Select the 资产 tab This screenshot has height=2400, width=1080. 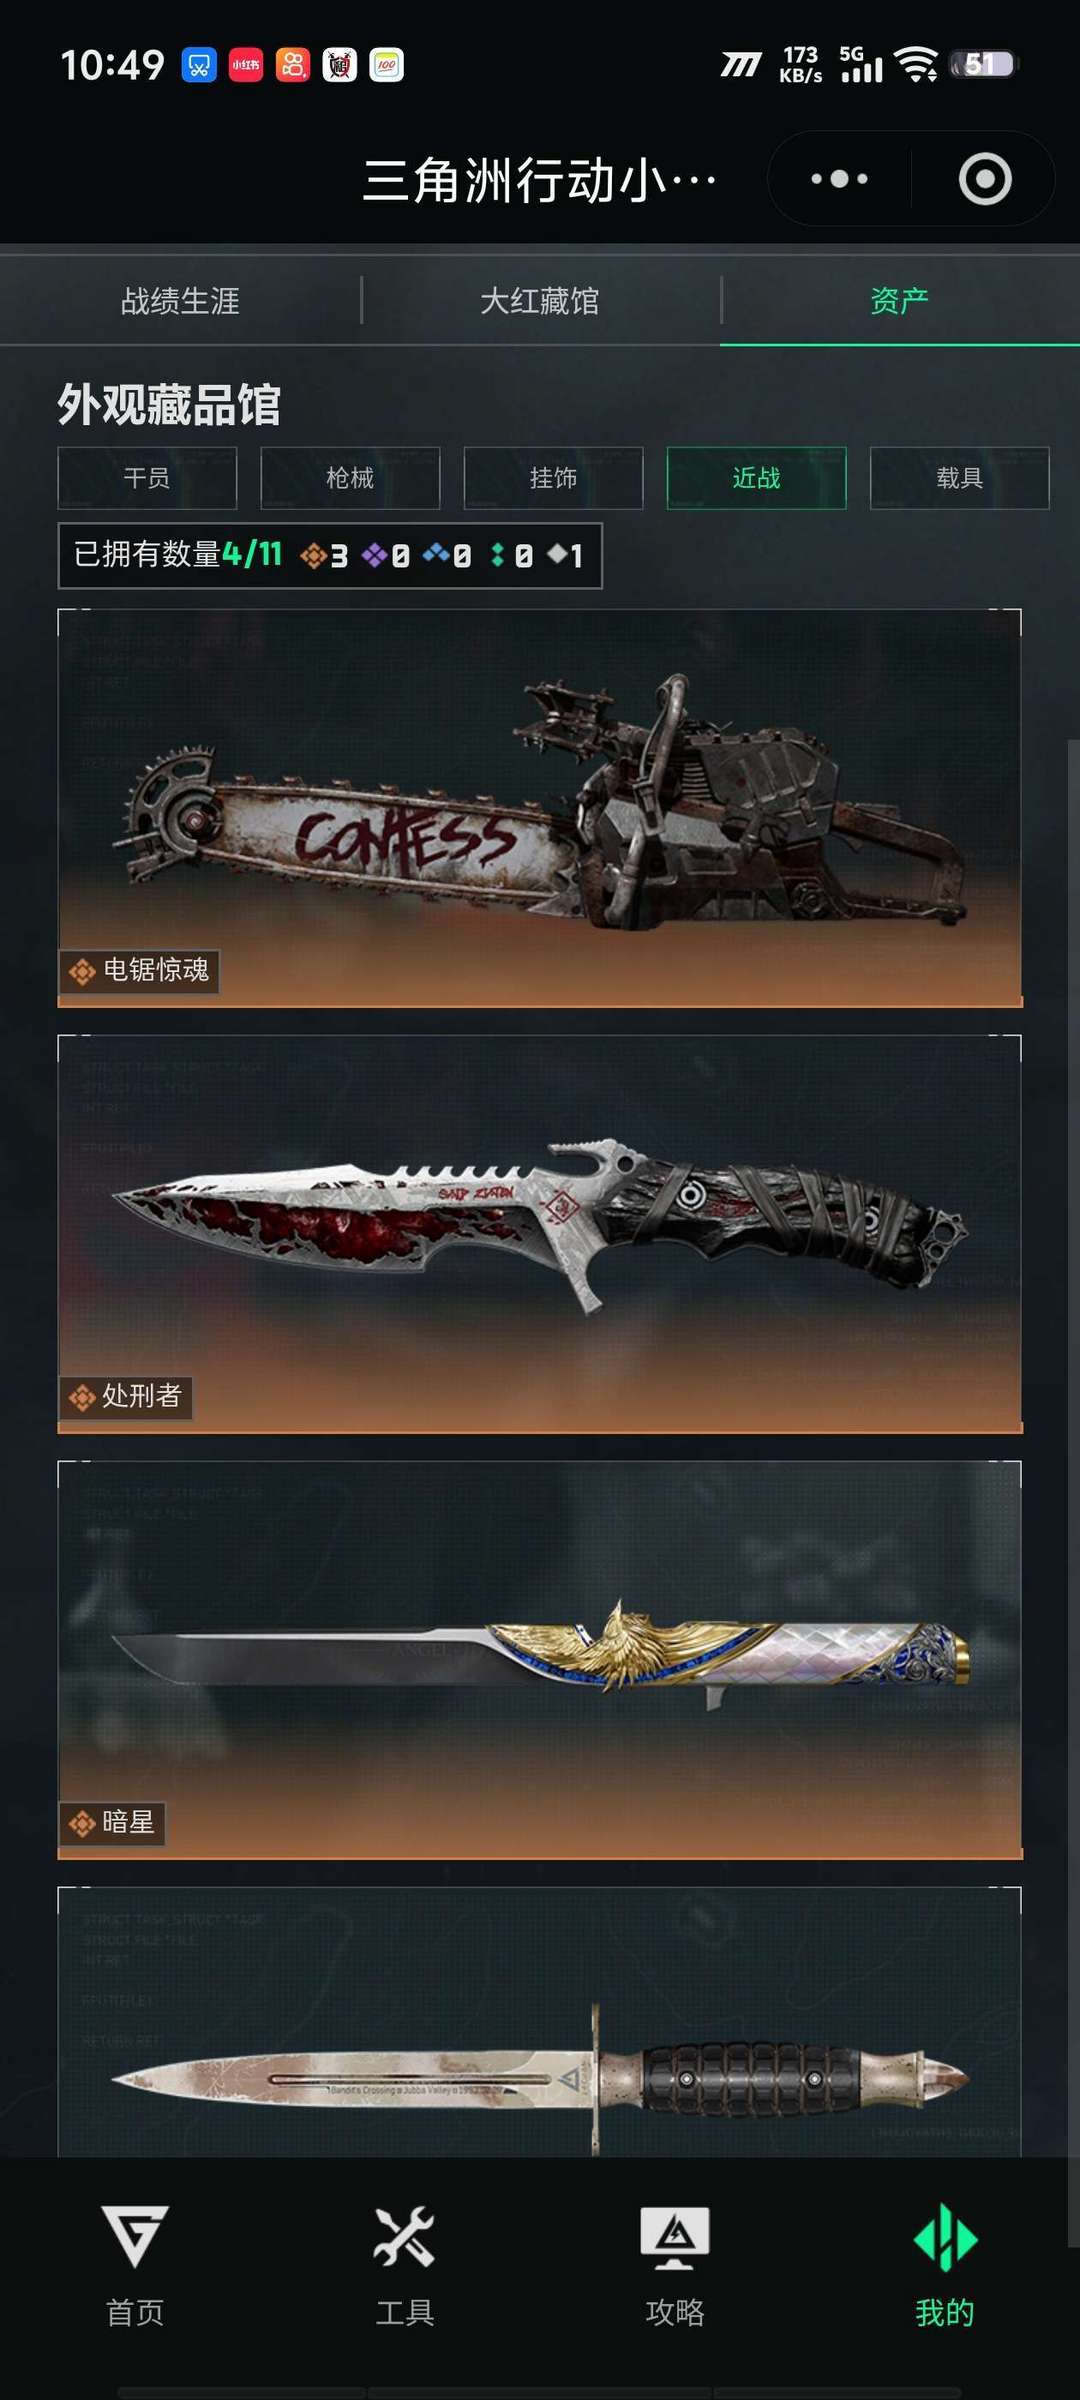[900, 301]
